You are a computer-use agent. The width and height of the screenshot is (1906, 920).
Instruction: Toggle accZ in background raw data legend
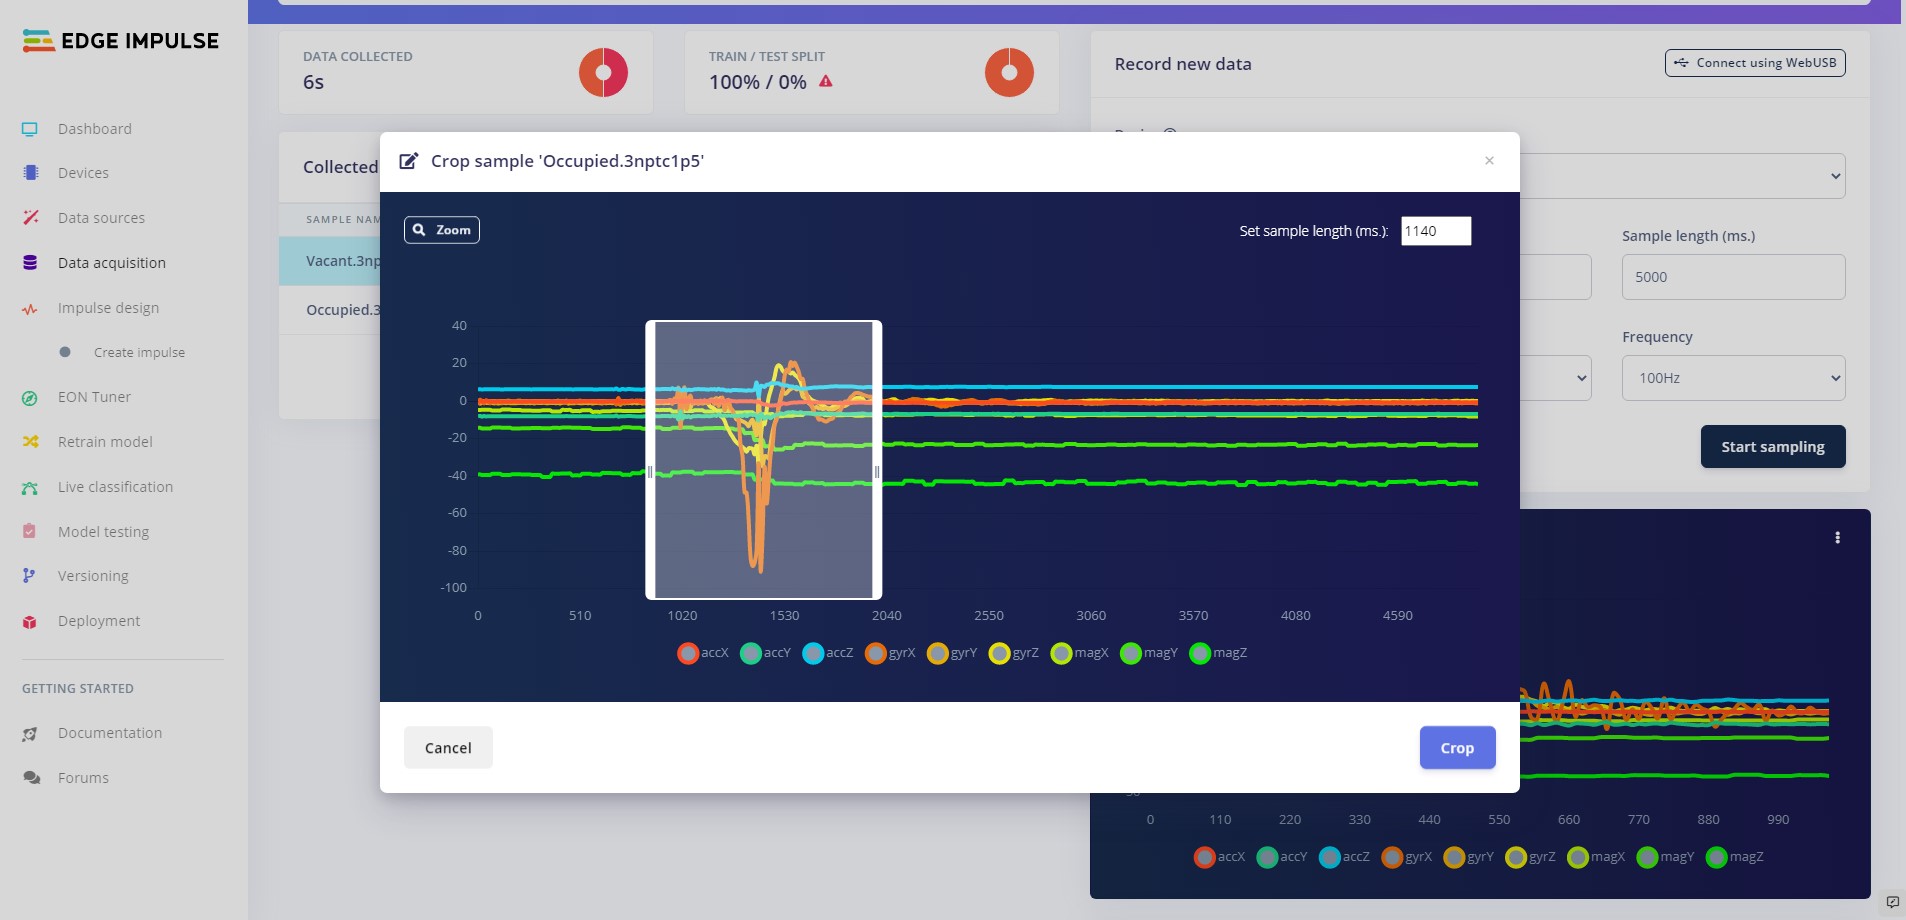pyautogui.click(x=1345, y=857)
